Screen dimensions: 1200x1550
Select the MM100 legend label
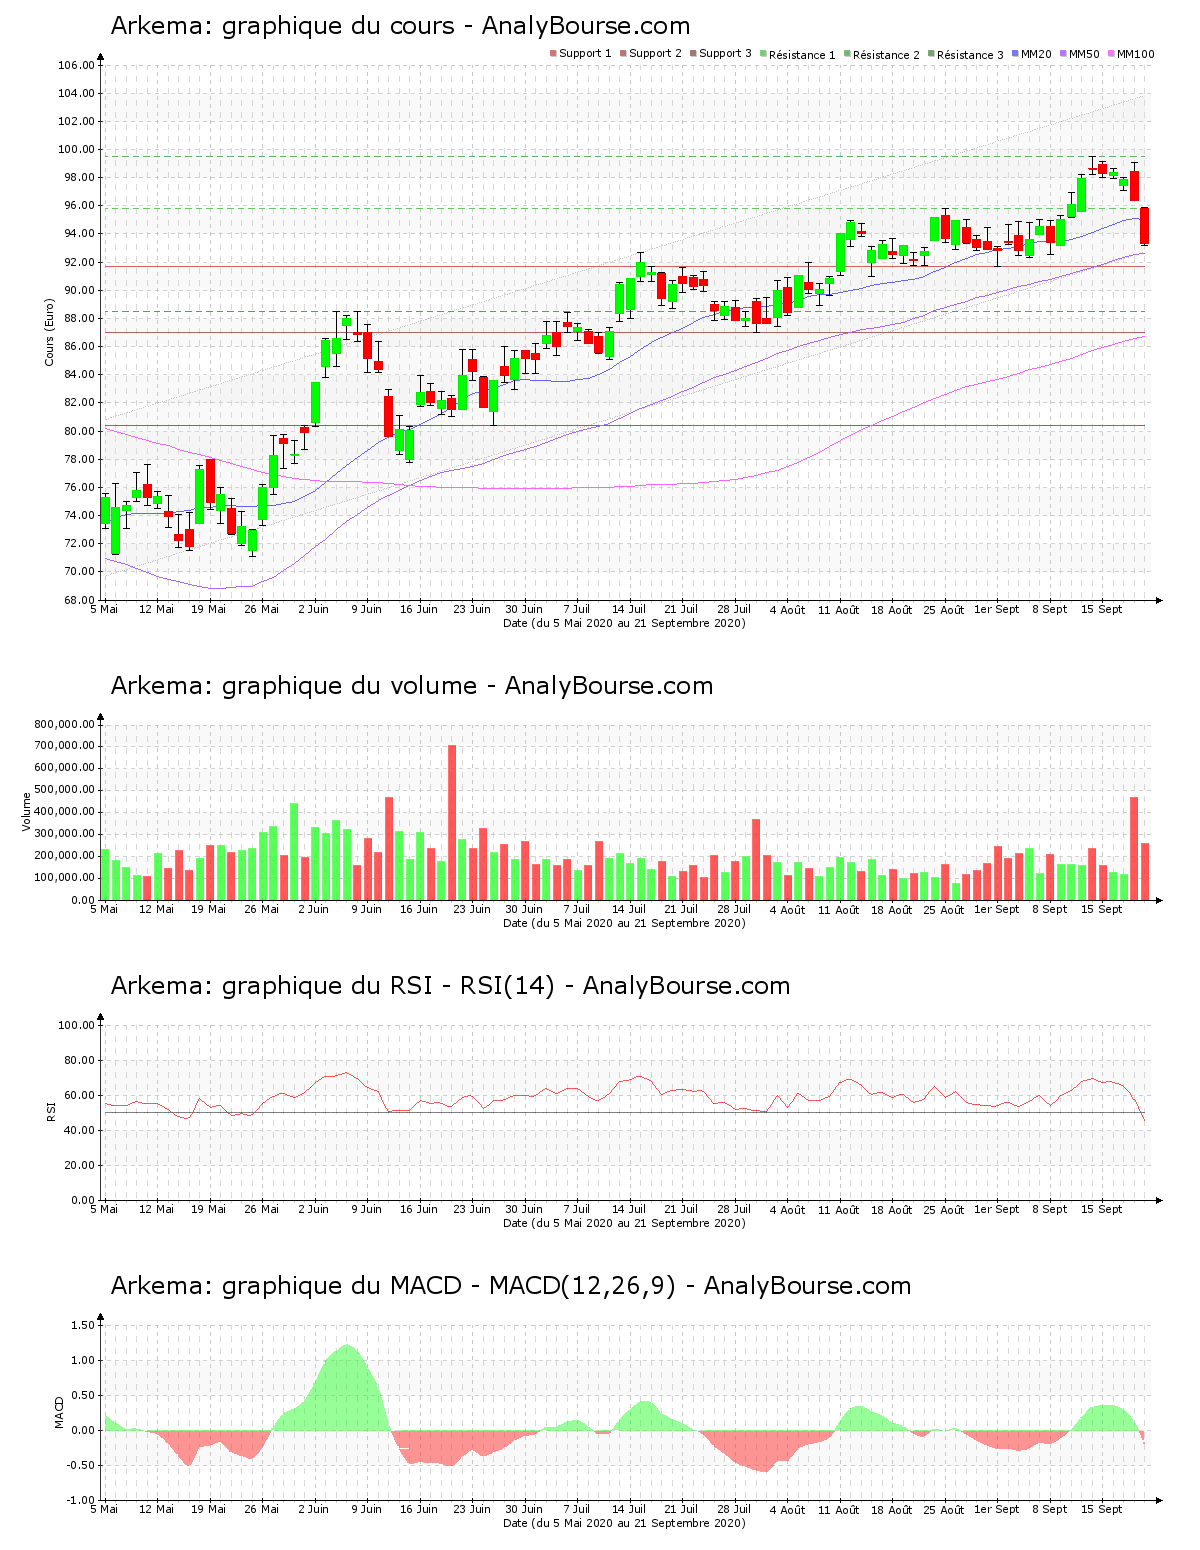coord(1135,54)
